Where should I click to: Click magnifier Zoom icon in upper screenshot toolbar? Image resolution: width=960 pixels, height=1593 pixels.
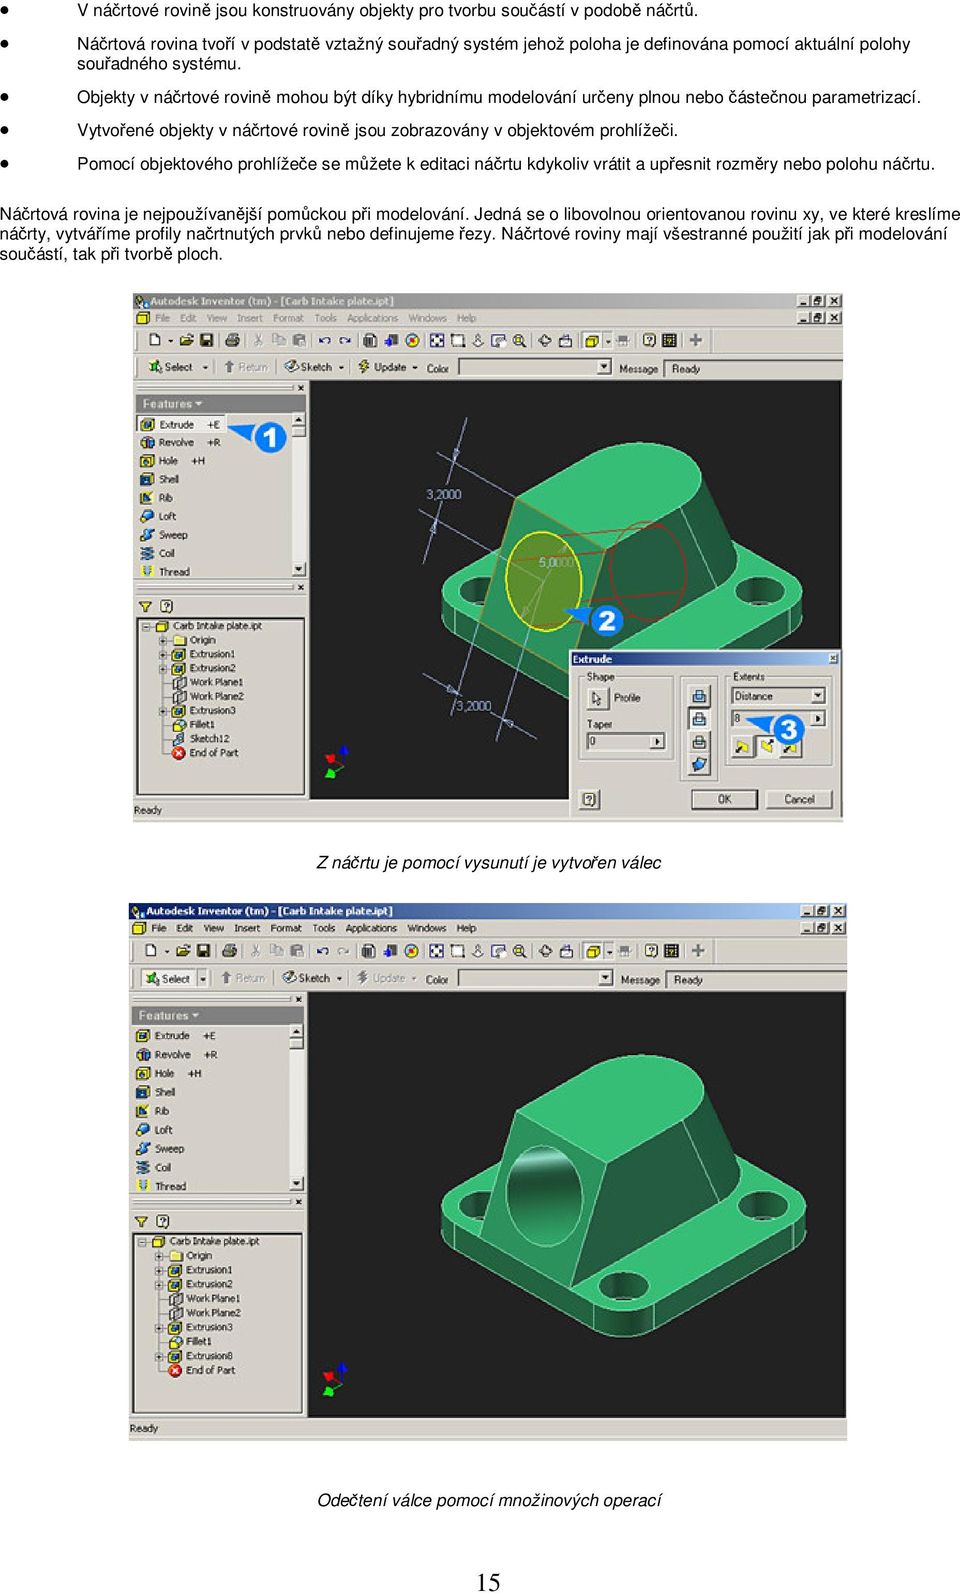click(519, 340)
